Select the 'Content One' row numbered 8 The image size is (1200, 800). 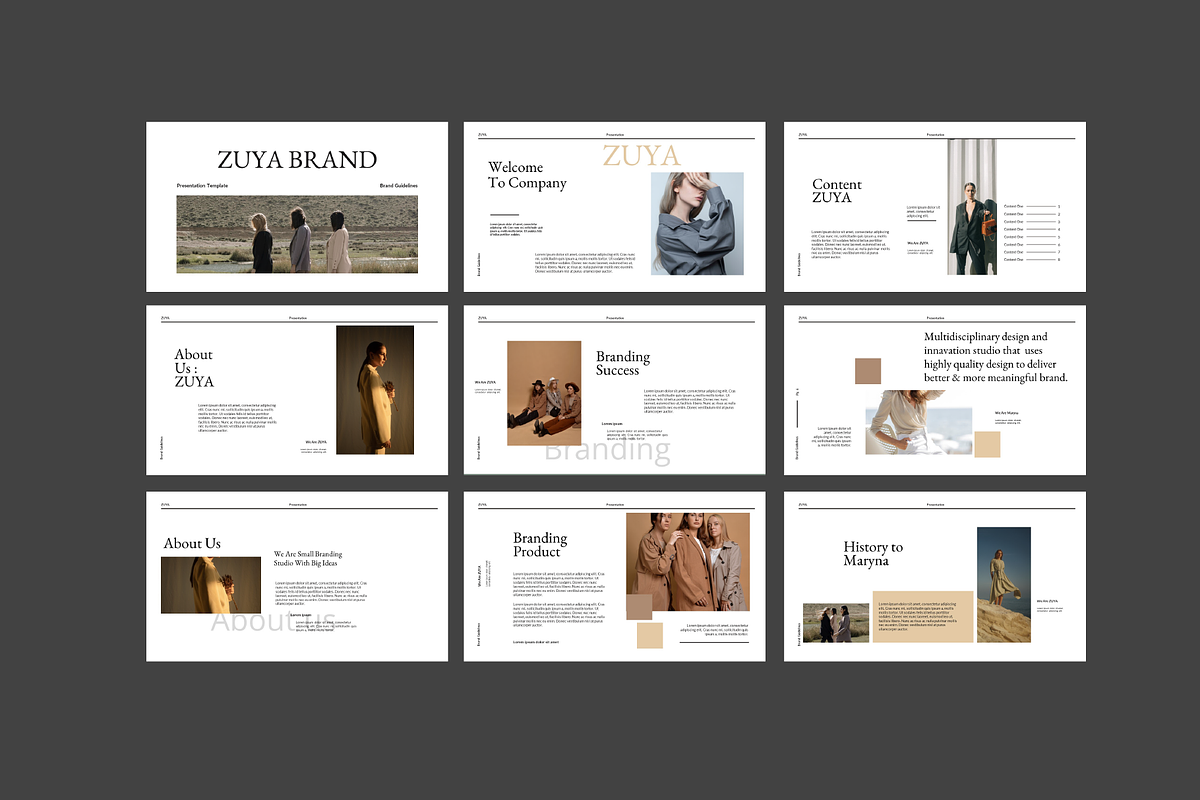point(1032,259)
